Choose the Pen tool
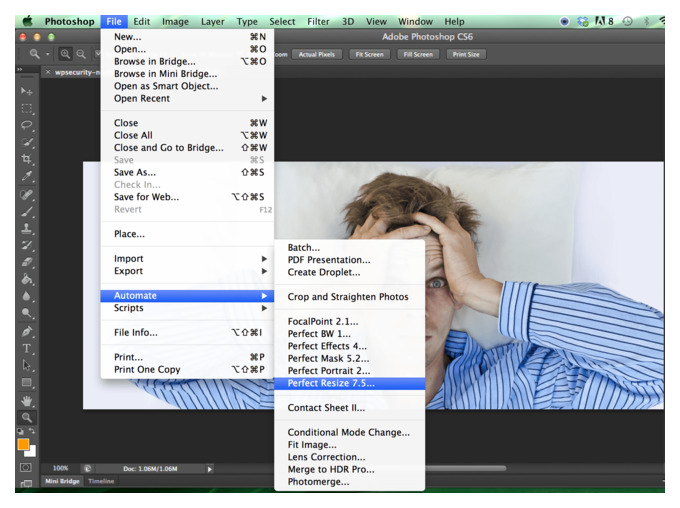Viewport: 680px width, 508px height. pyautogui.click(x=26, y=331)
